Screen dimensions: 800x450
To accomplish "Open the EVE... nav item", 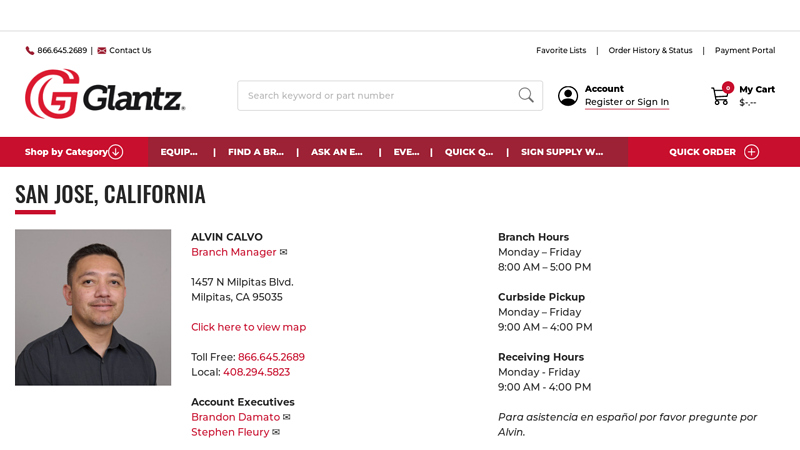I will [406, 152].
